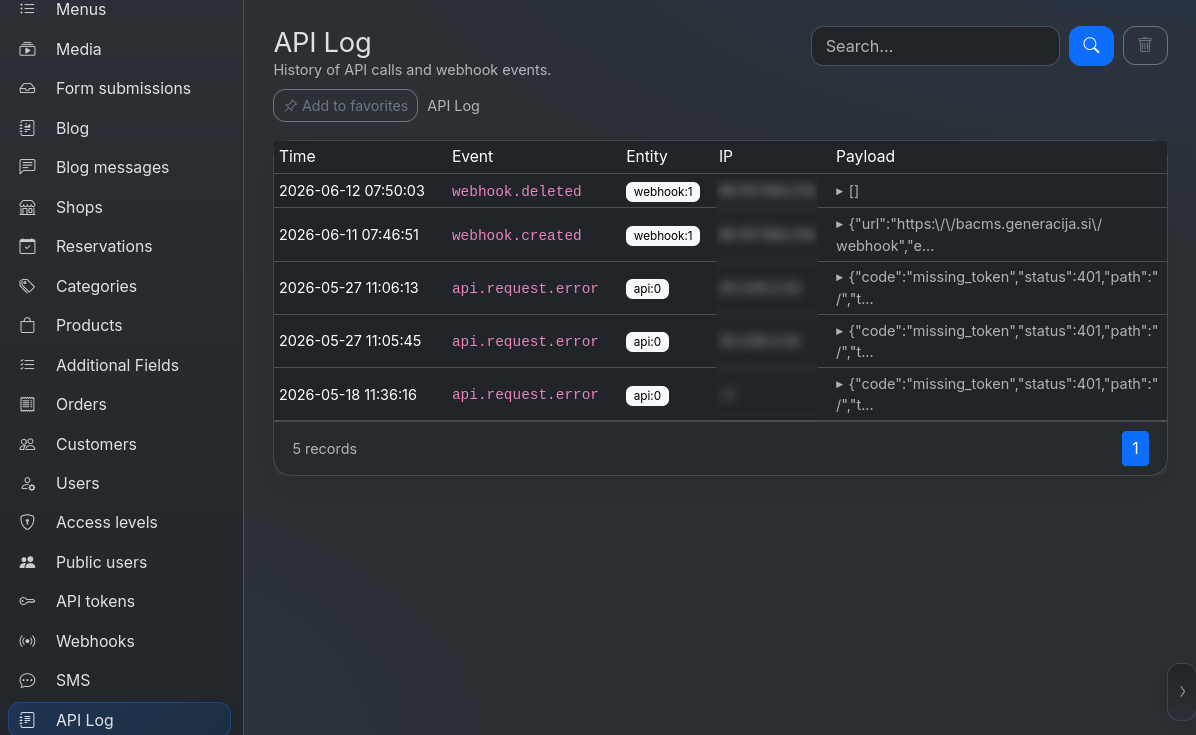Click timestamp 2026-06-12 07:50:03
The height and width of the screenshot is (735, 1196).
click(x=352, y=191)
